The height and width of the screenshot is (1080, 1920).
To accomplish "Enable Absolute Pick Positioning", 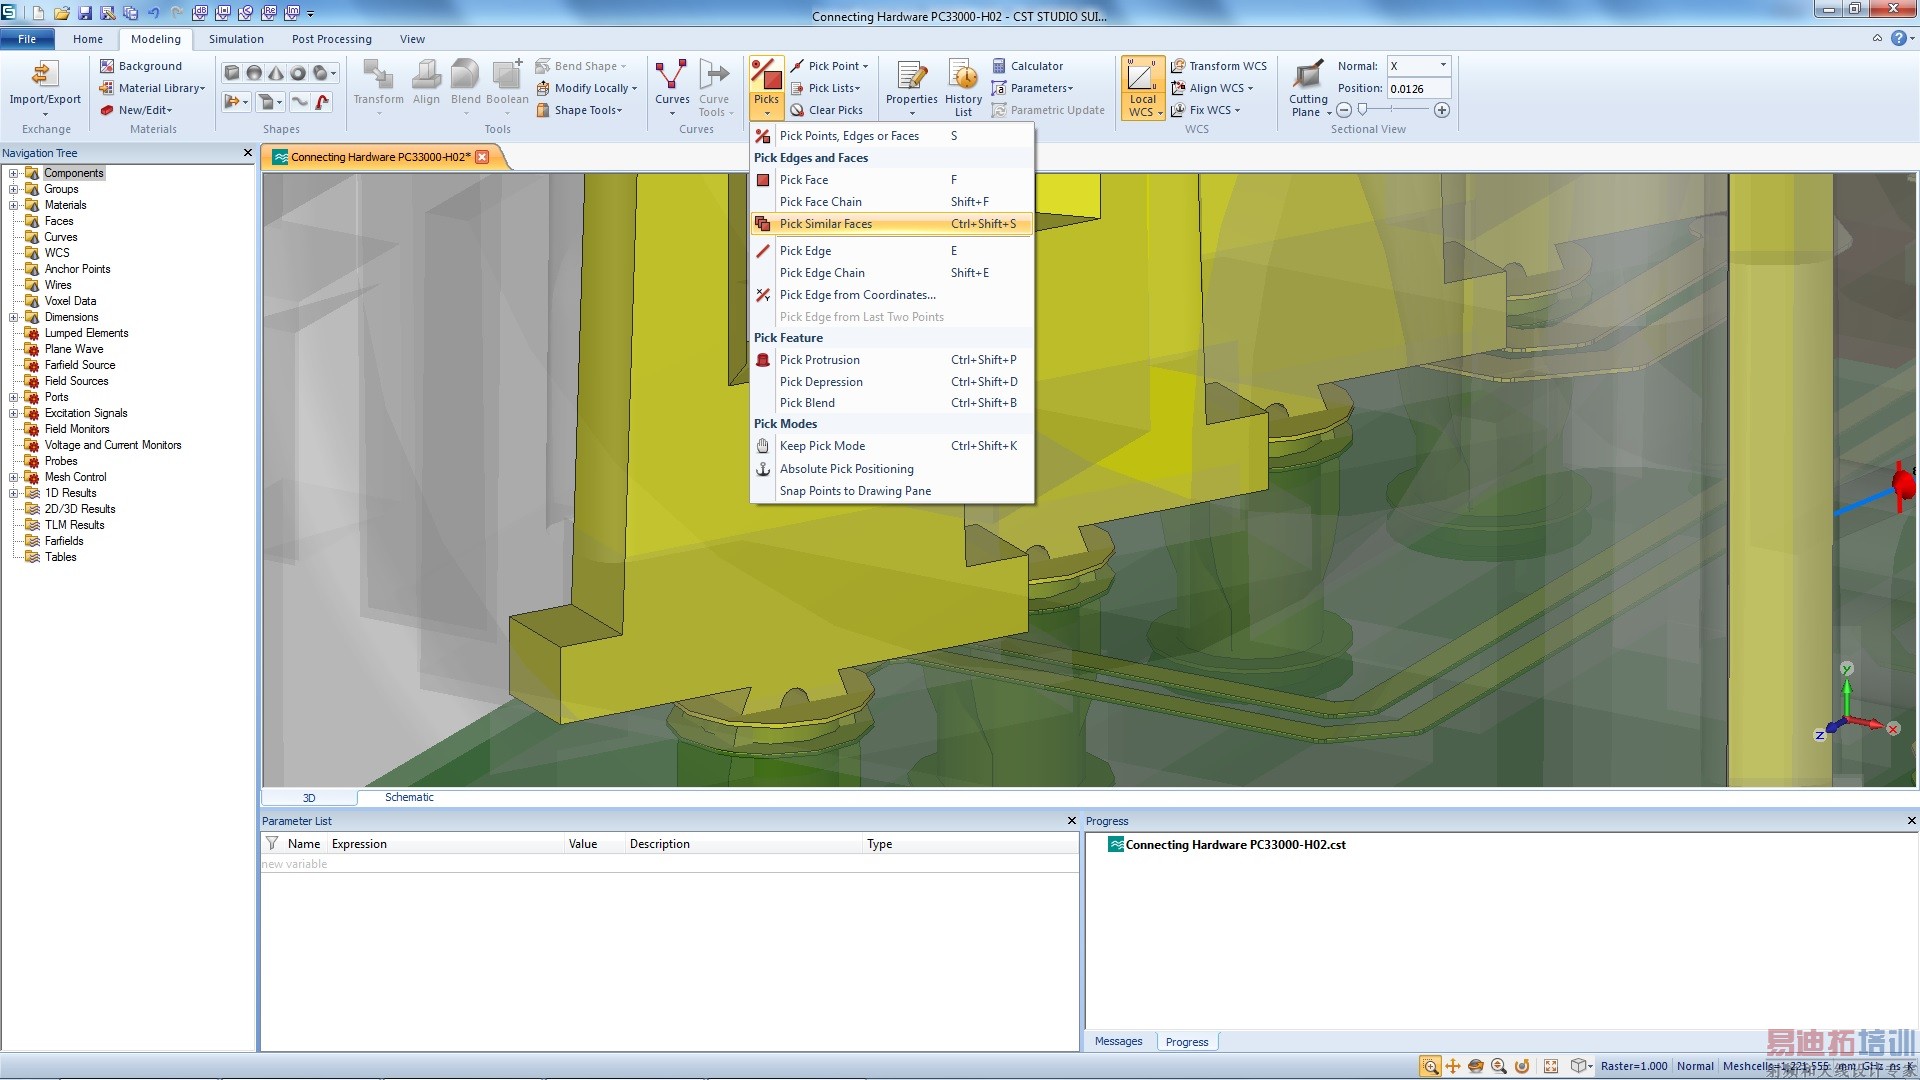I will click(846, 469).
